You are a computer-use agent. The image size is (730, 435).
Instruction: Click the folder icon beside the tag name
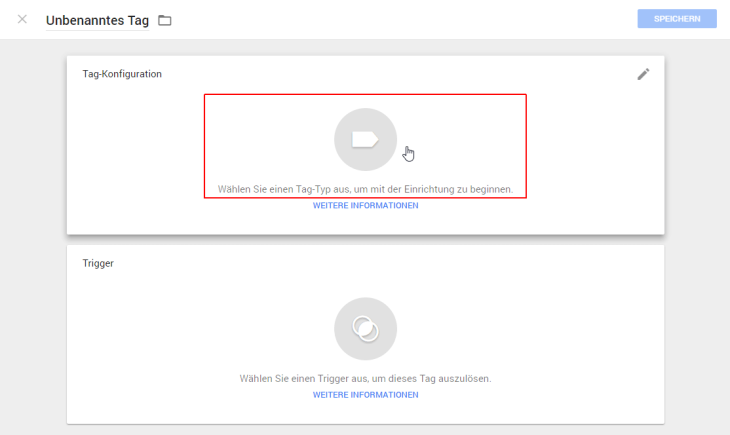pos(164,20)
